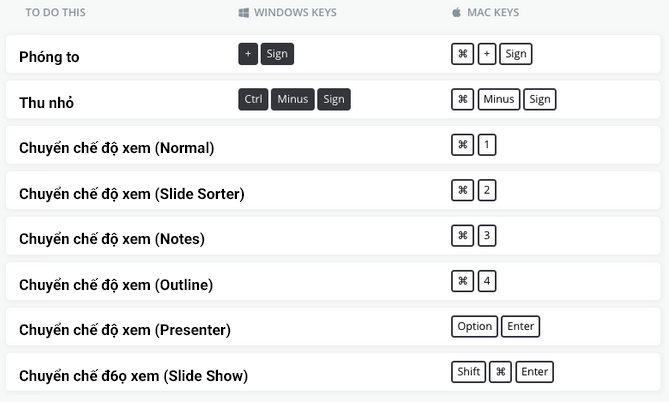669x402 pixels.
Task: Click Command key icon beside the 4 key
Action: [x=463, y=281]
